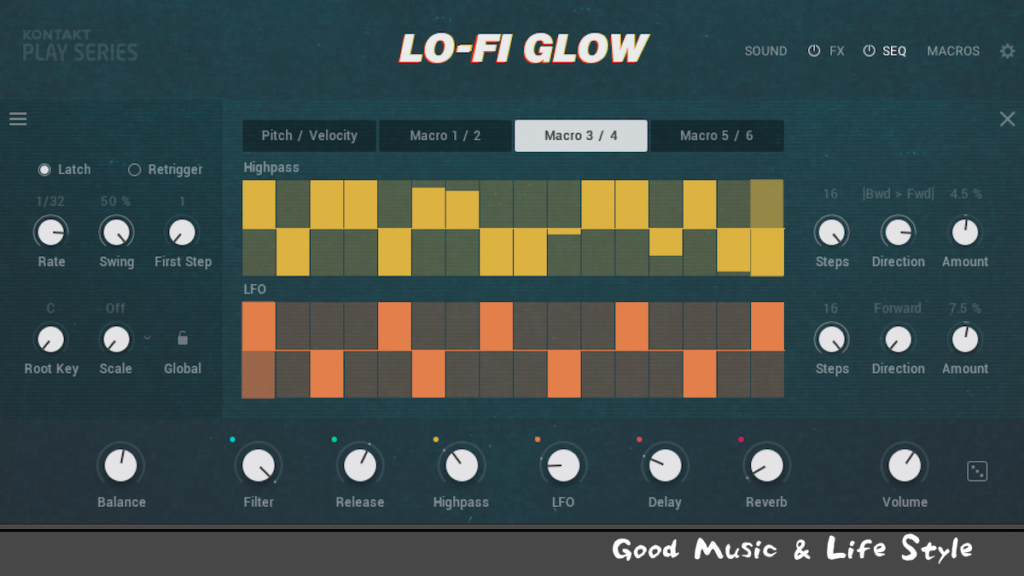Click the green dot above Release
The image size is (1024, 576).
click(x=334, y=440)
